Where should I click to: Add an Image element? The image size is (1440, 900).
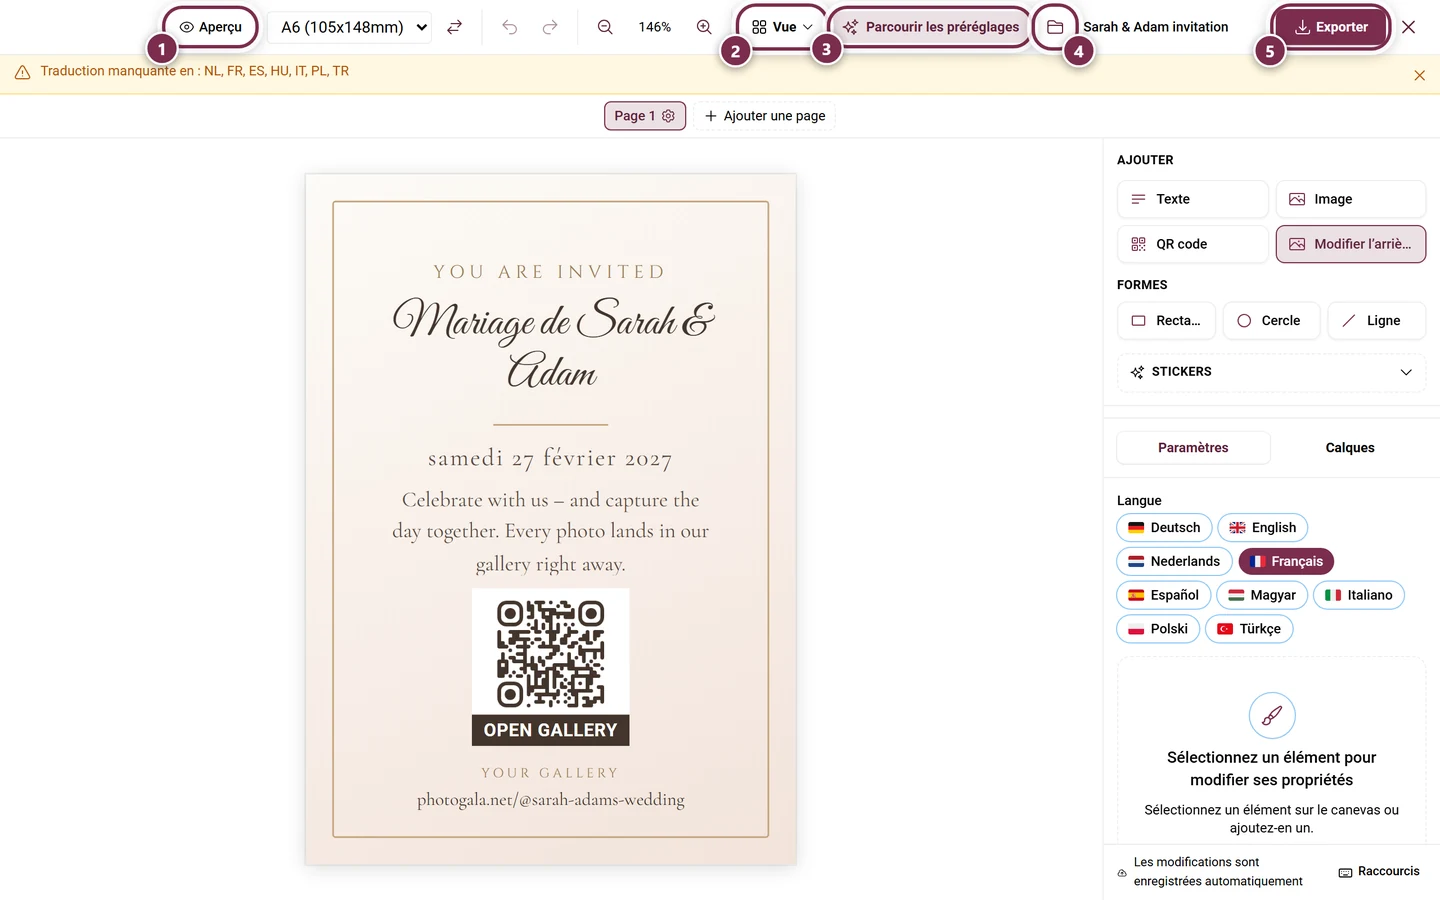click(1350, 199)
